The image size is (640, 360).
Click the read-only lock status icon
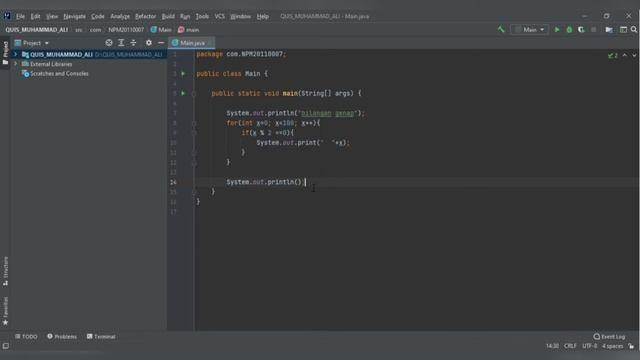(x=631, y=346)
